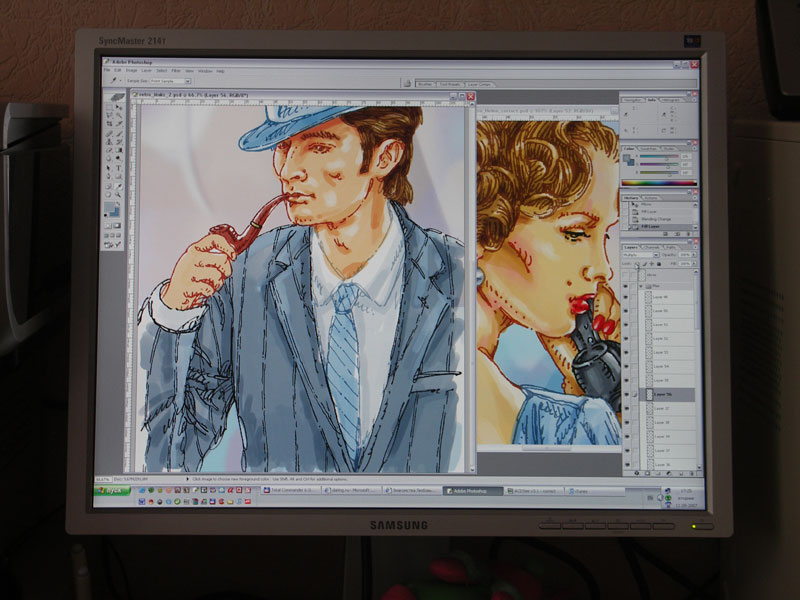Switch to ACDSee in the taskbar
Image resolution: width=800 pixels, height=600 pixels.
click(x=535, y=491)
